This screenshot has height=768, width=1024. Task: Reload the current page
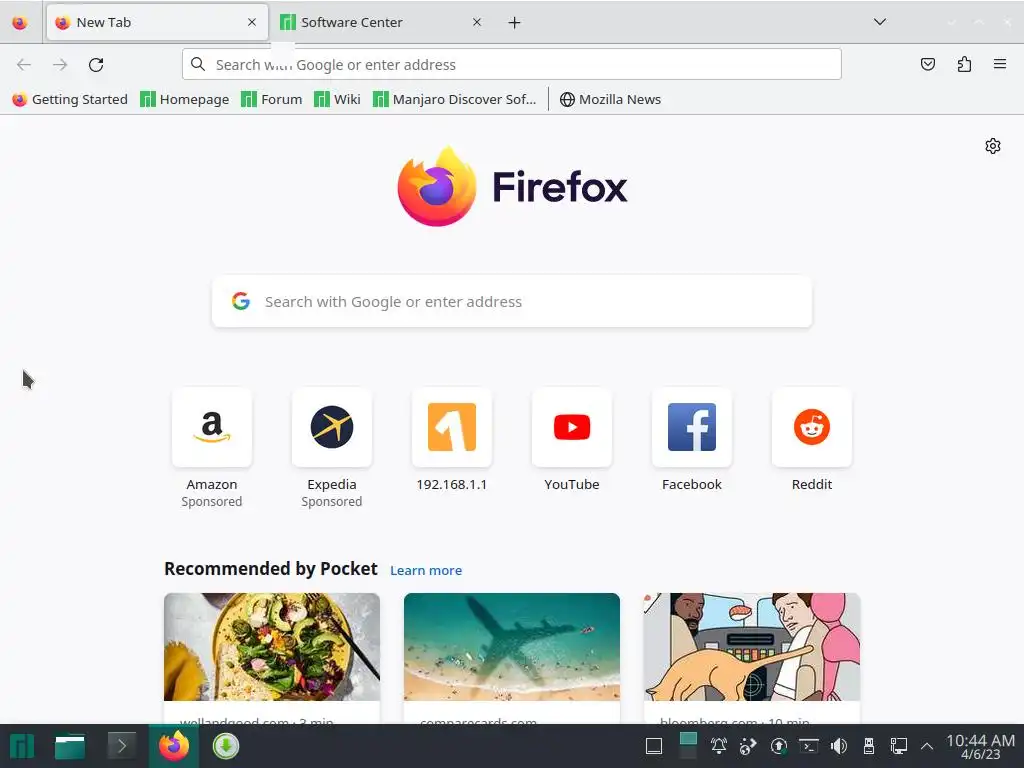96,65
